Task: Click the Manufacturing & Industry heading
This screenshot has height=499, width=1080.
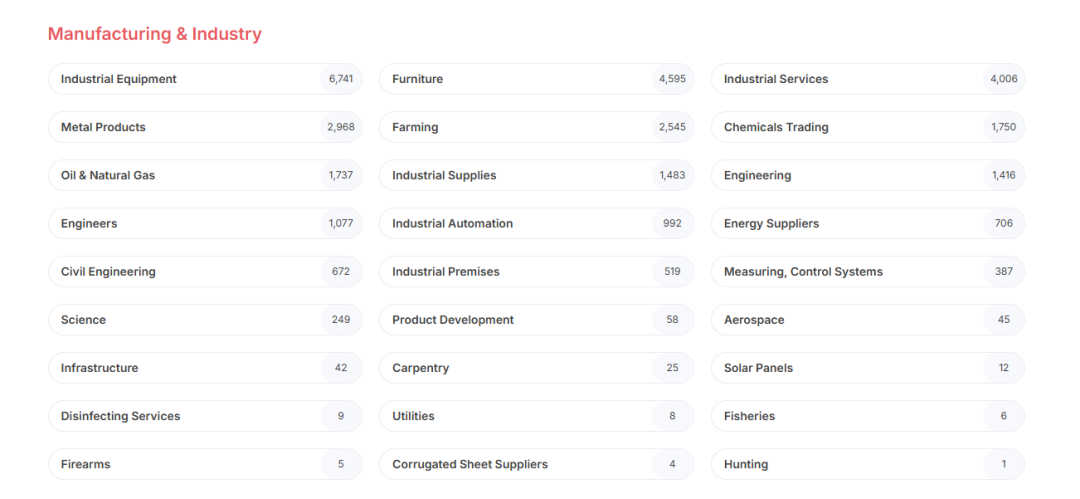Action: coord(155,34)
